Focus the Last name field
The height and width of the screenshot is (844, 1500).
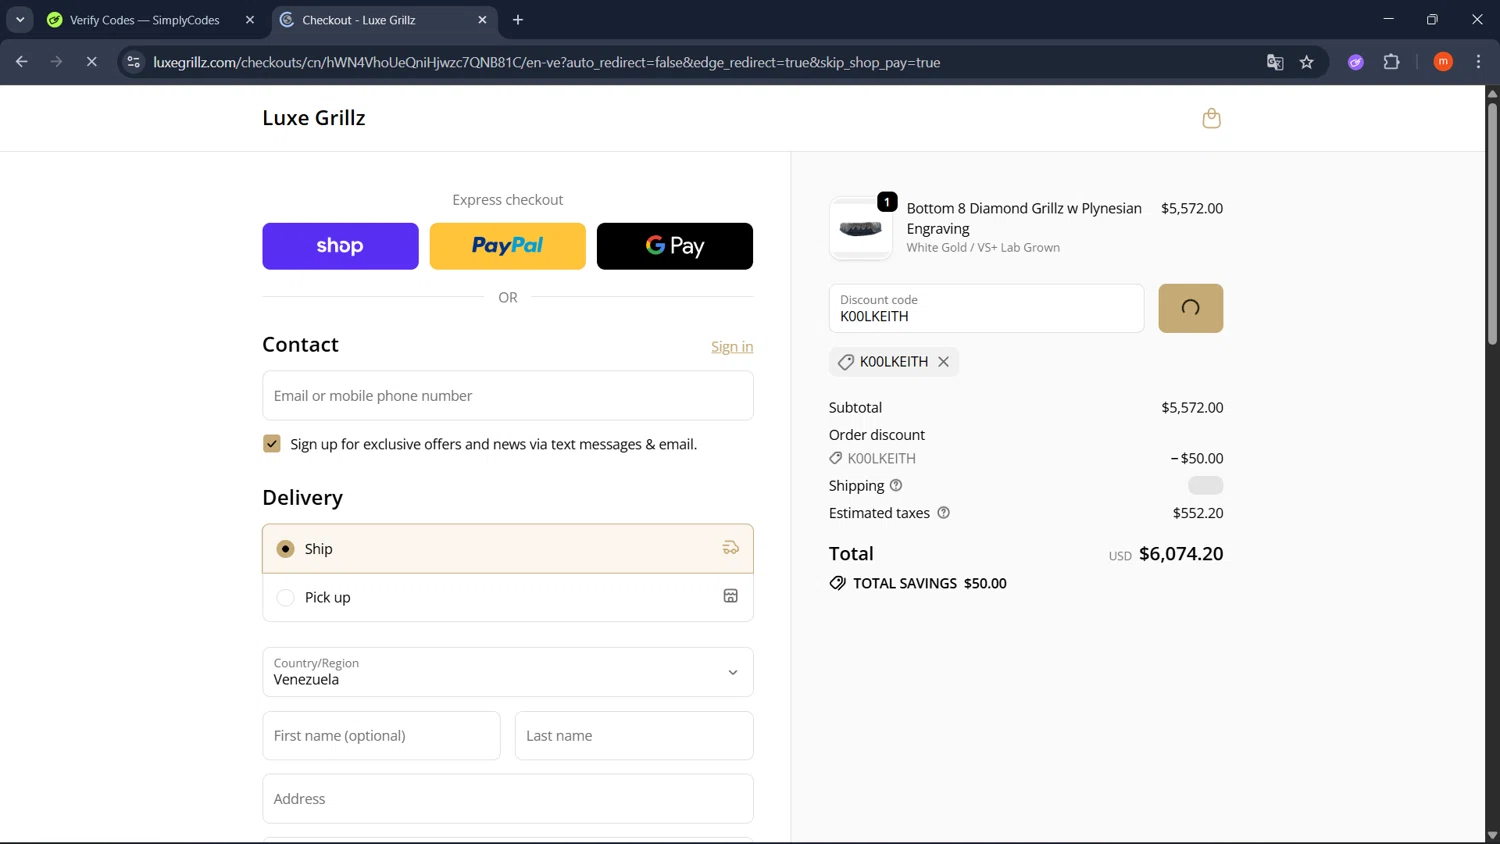point(634,736)
